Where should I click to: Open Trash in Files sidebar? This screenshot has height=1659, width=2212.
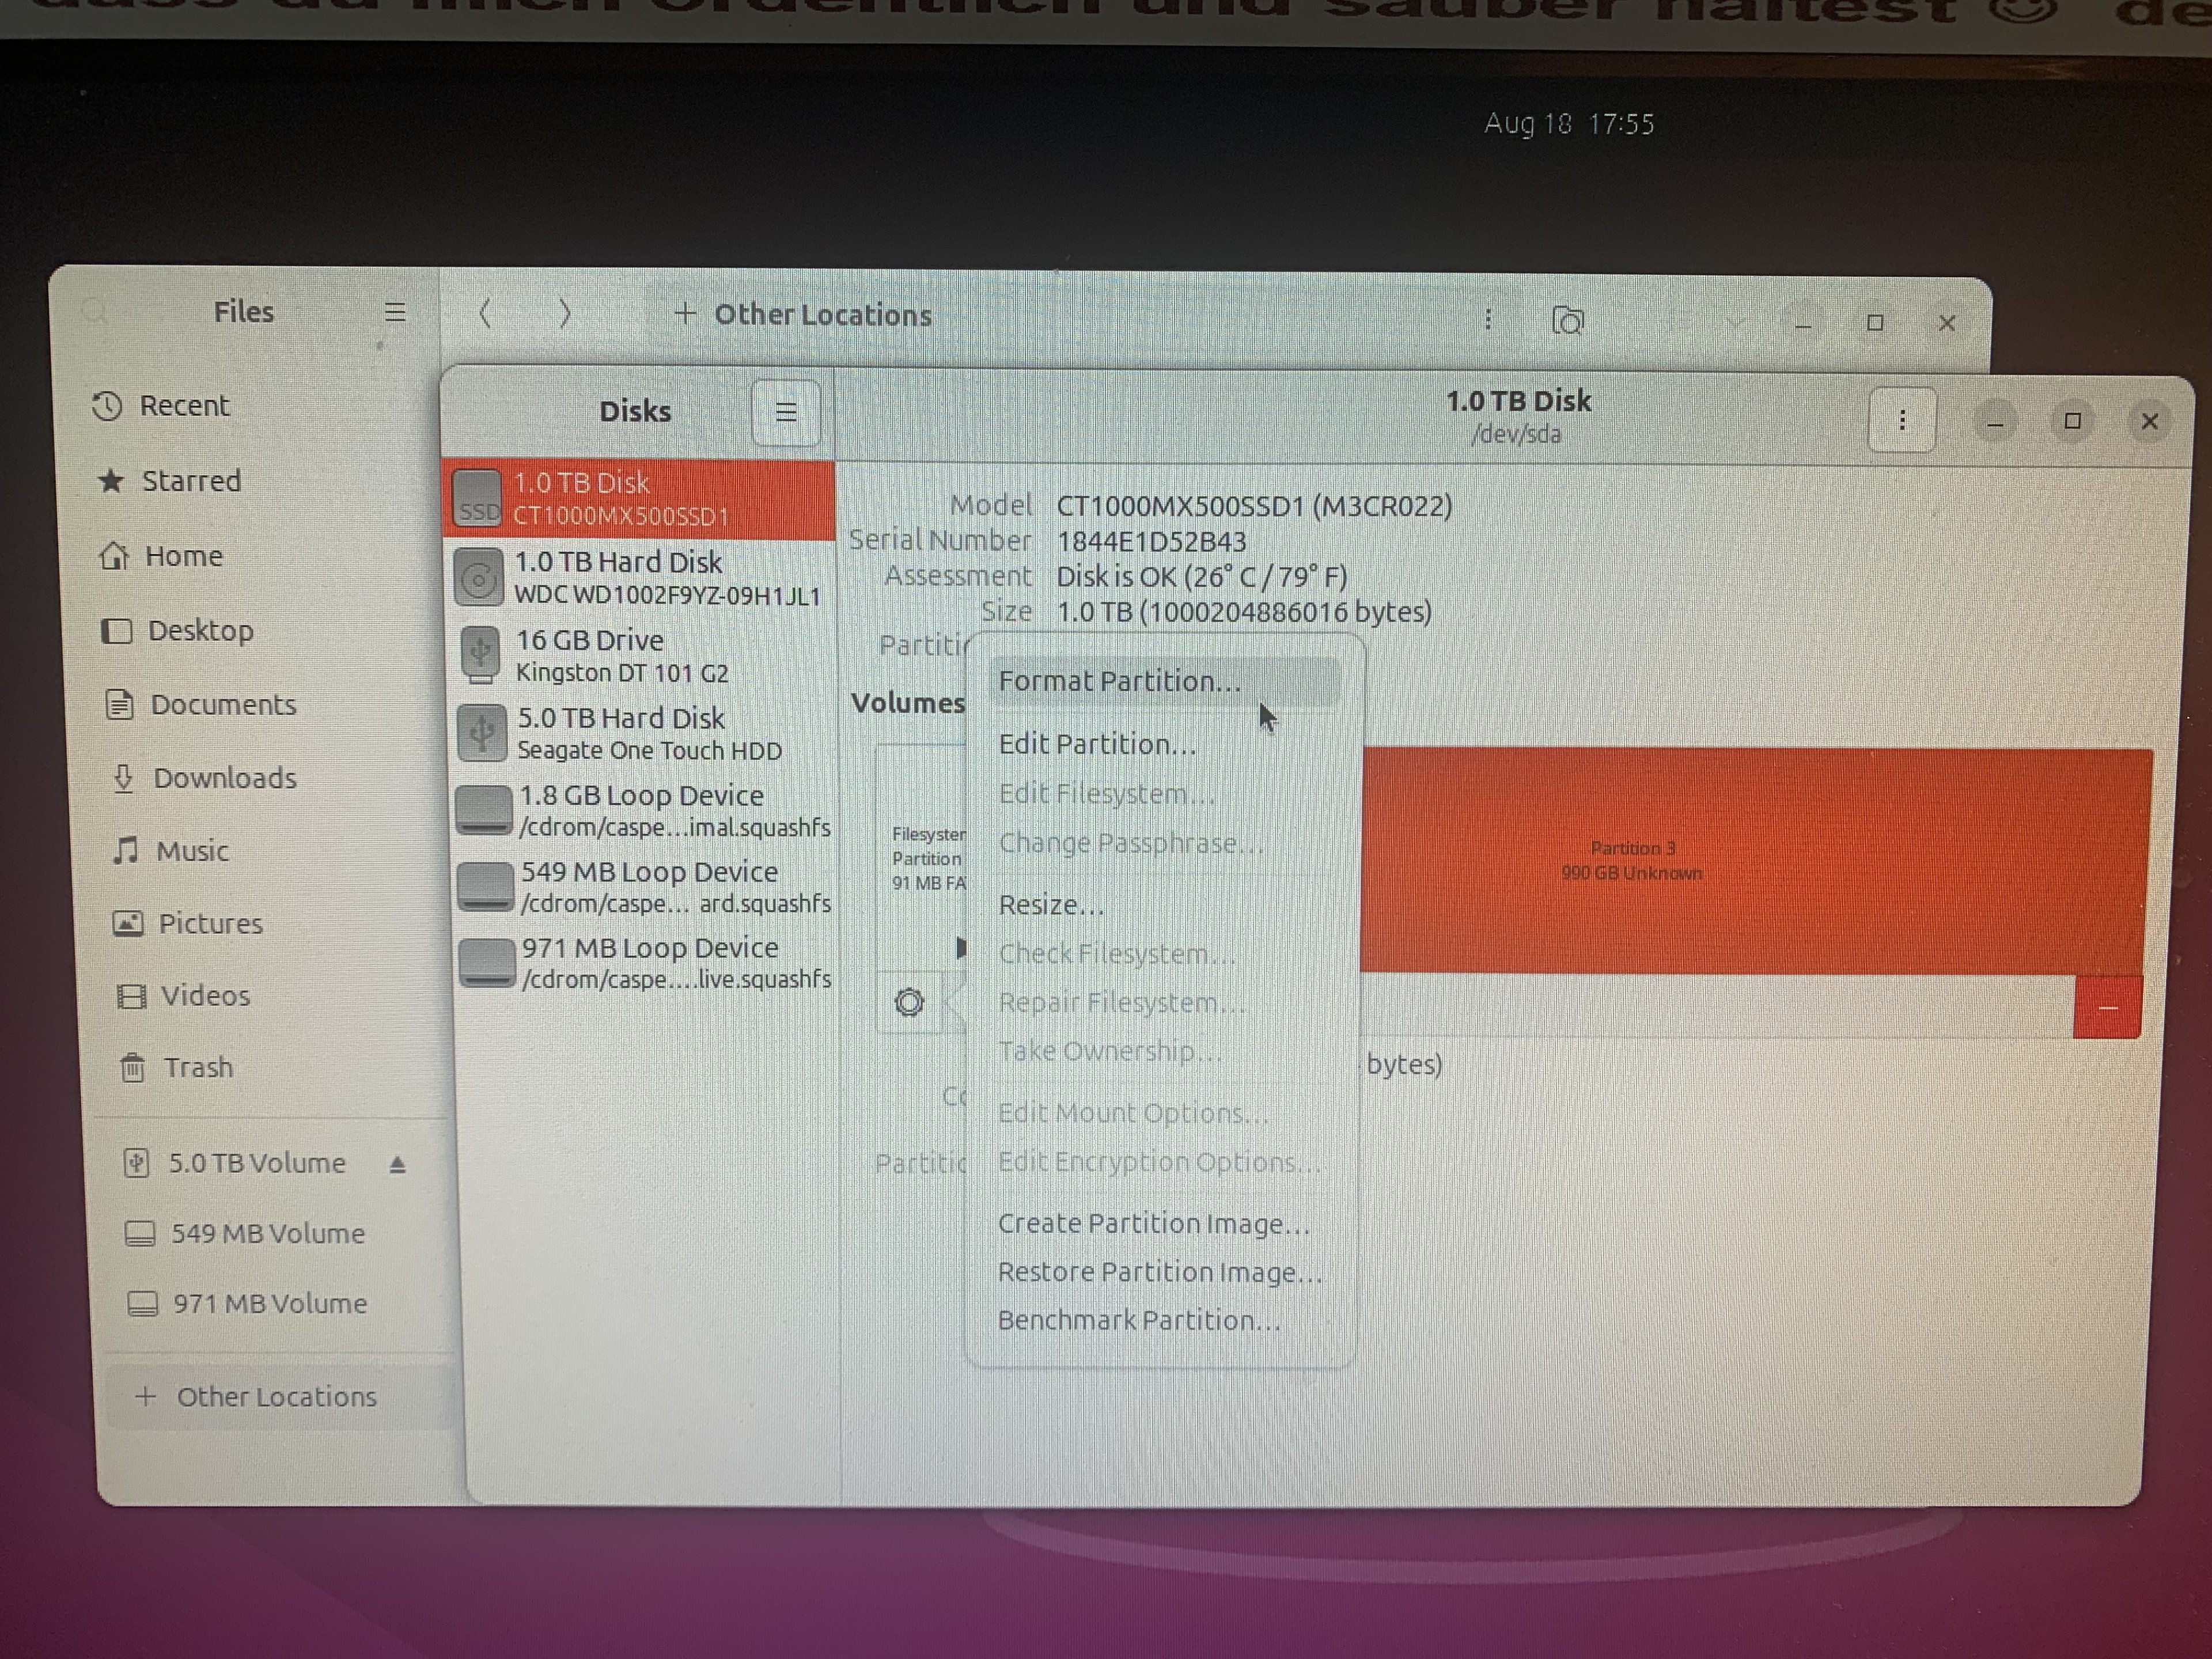click(x=198, y=1068)
